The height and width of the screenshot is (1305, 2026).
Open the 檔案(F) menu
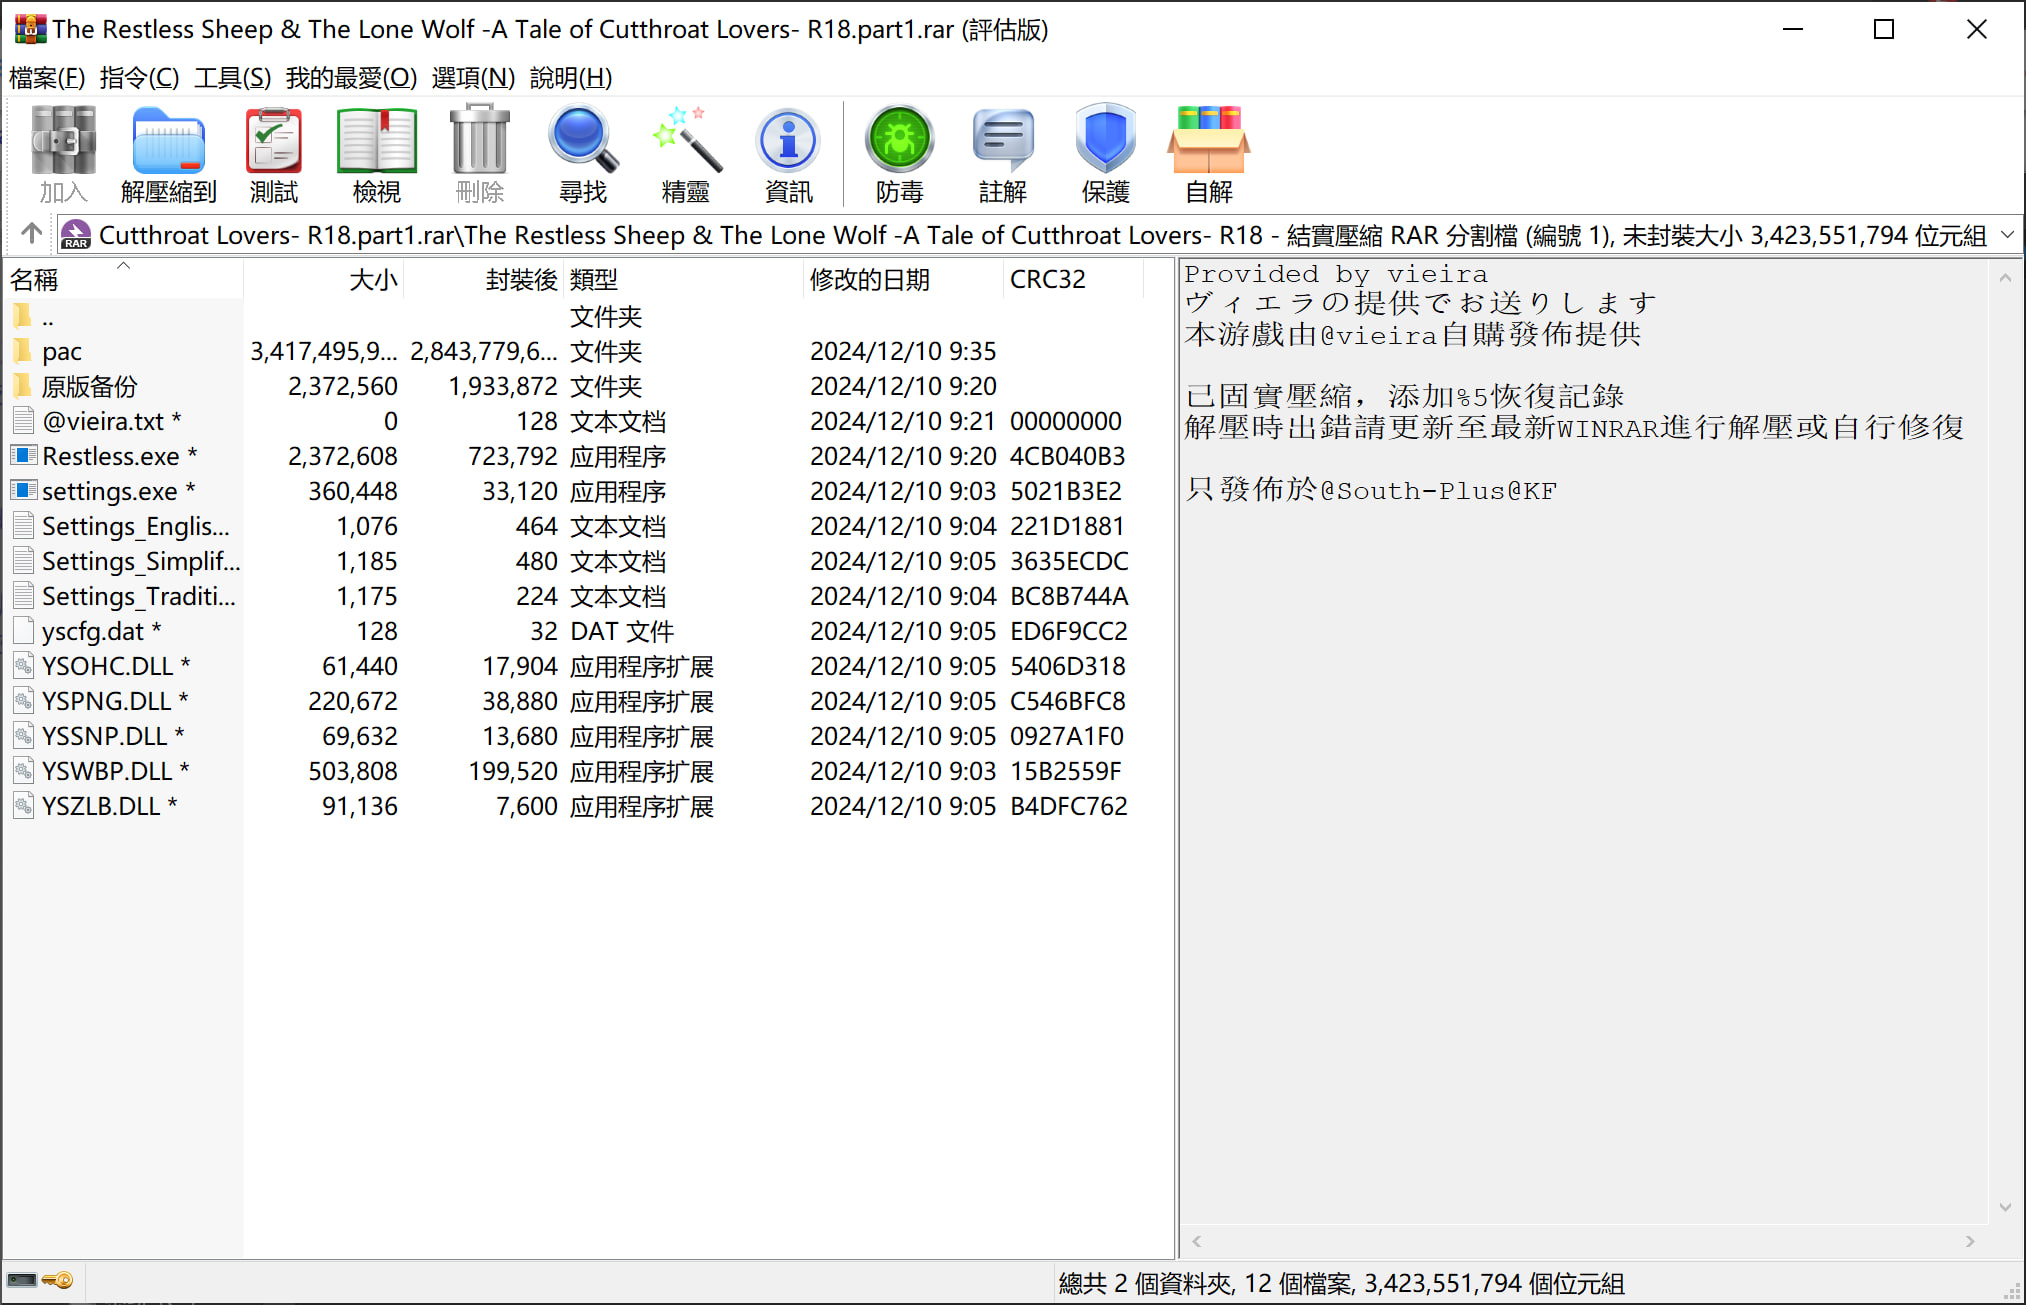tap(47, 78)
